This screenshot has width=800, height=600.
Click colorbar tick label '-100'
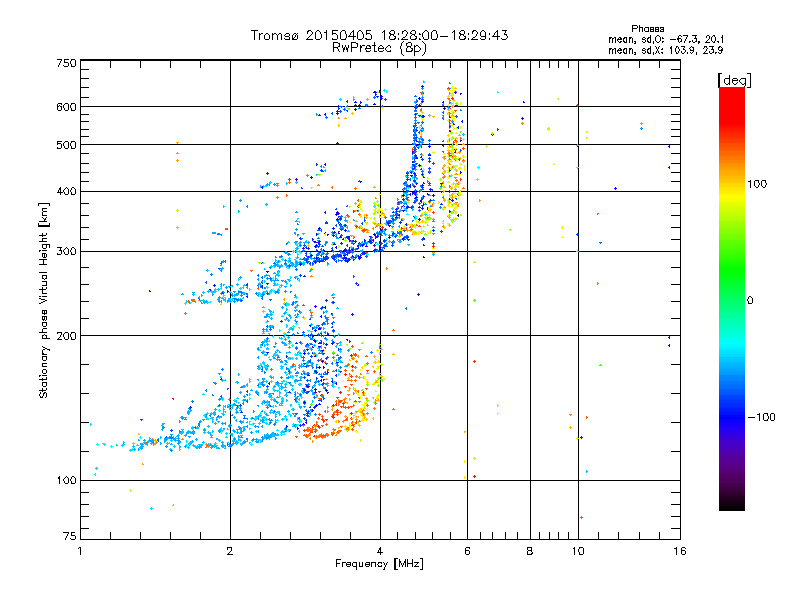coord(761,417)
